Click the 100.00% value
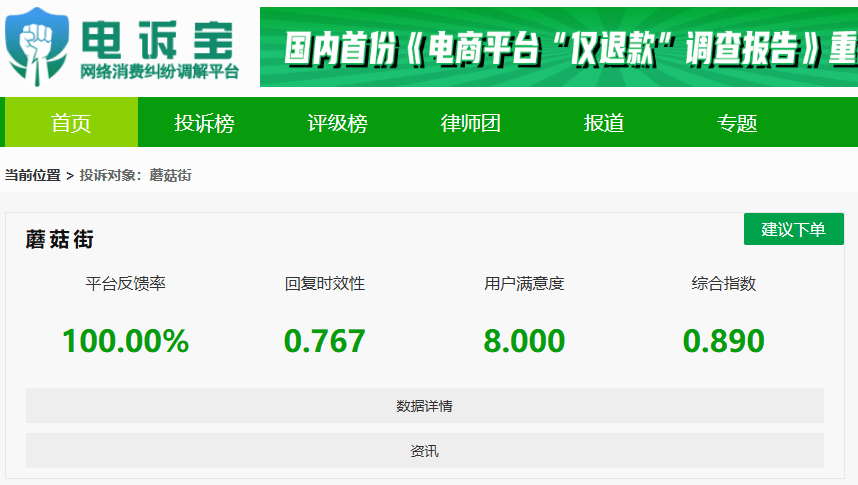 125,340
